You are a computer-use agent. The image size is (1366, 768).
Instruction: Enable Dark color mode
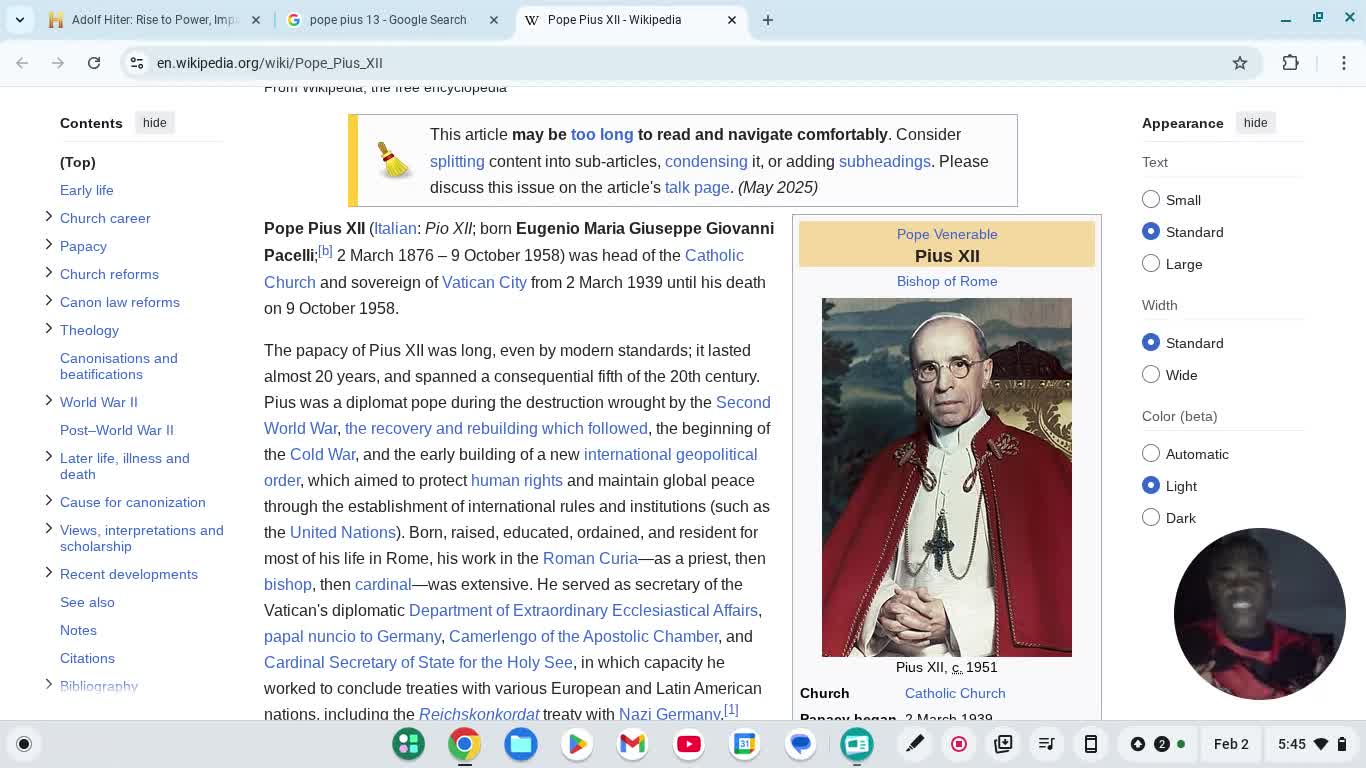coord(1151,517)
